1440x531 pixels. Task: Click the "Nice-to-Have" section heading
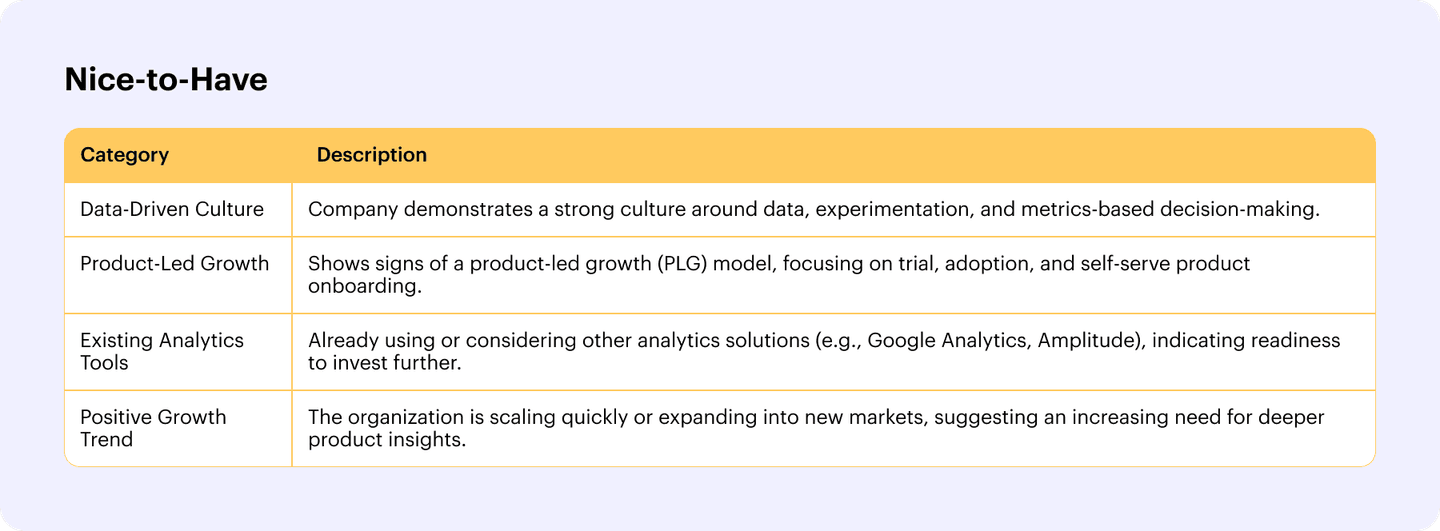166,80
